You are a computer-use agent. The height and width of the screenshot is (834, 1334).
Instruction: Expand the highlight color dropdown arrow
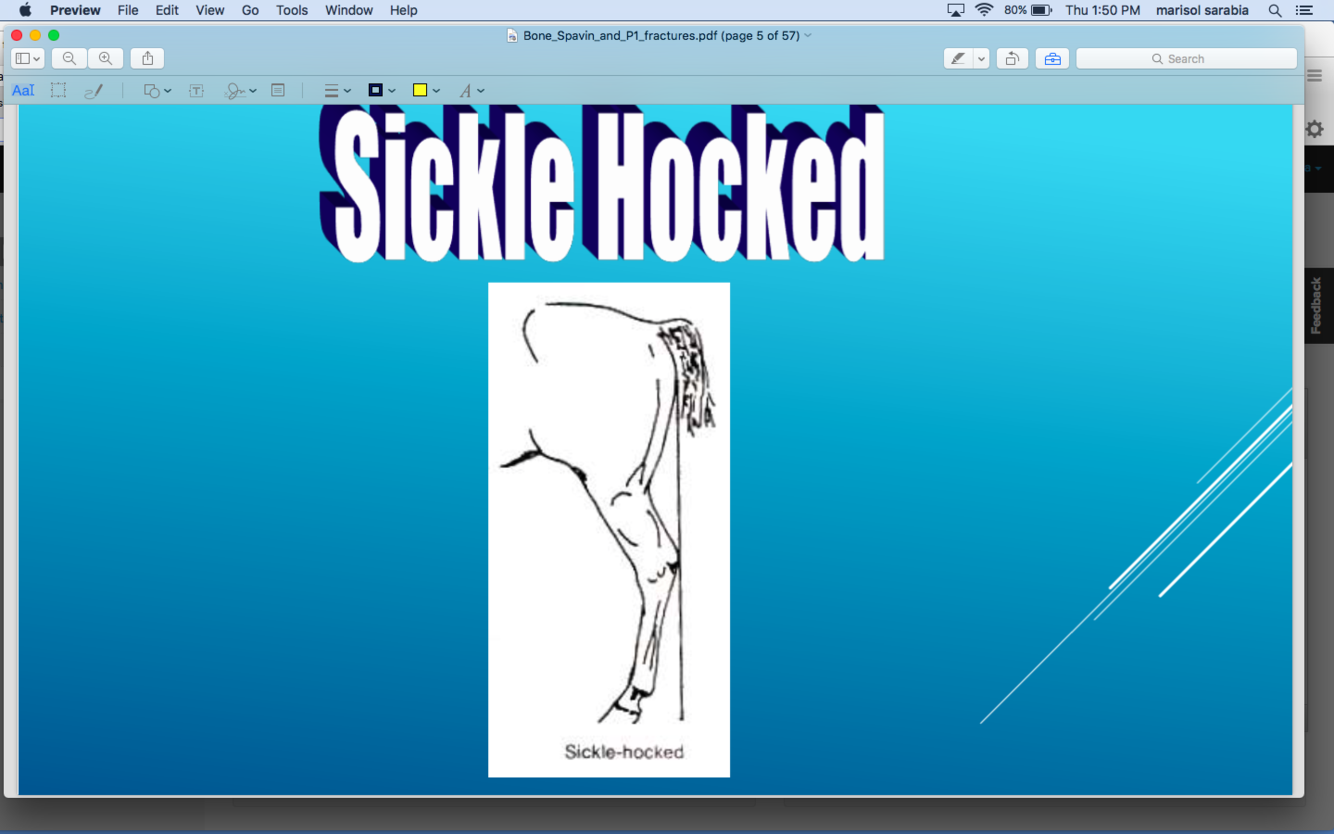[x=981, y=59]
